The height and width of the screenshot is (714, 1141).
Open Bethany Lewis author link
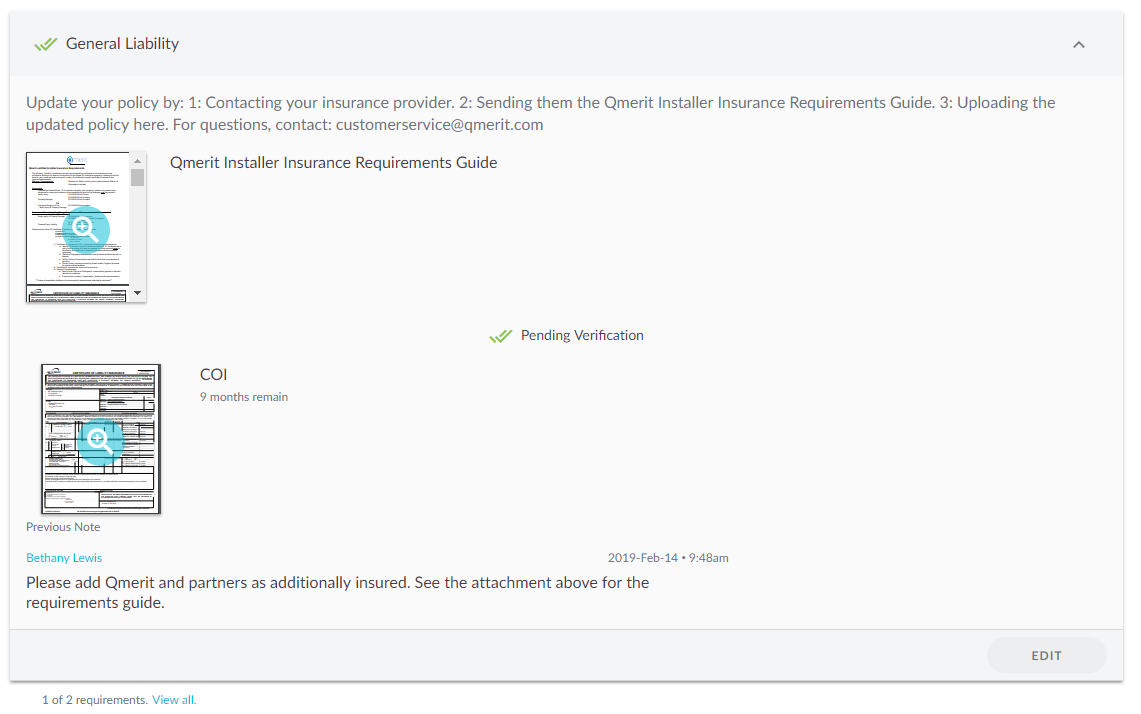(64, 558)
